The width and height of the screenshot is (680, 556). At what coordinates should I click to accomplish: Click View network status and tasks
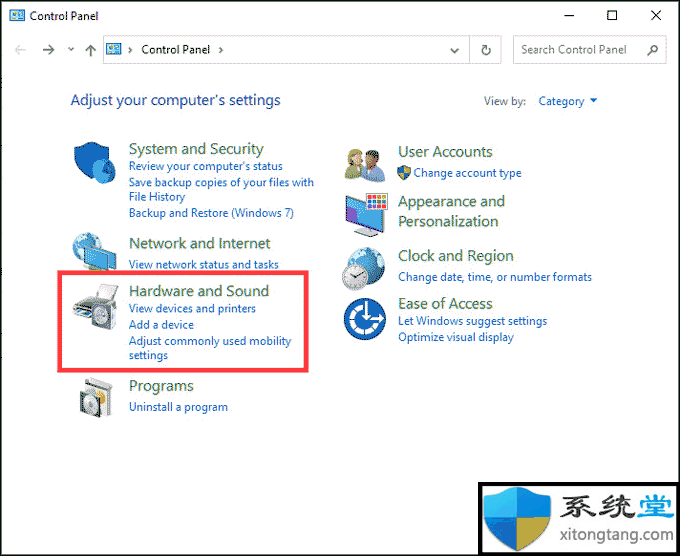[204, 265]
